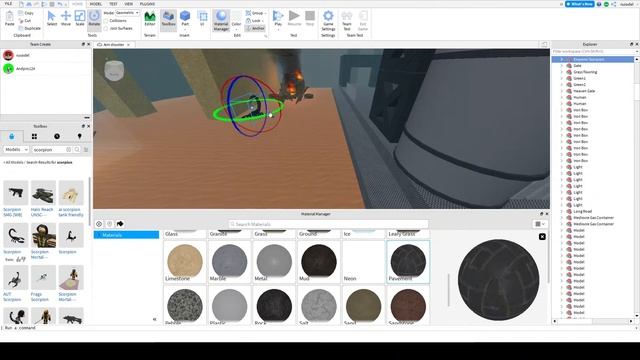Image resolution: width=640 pixels, height=360 pixels.
Task: Open the Lock tool option
Action: [254, 20]
